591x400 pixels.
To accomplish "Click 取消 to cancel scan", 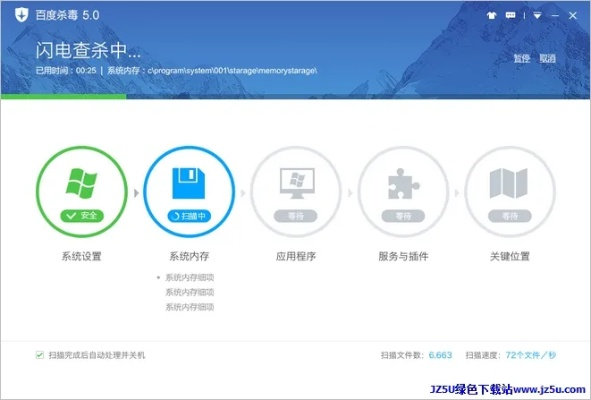I will point(547,58).
